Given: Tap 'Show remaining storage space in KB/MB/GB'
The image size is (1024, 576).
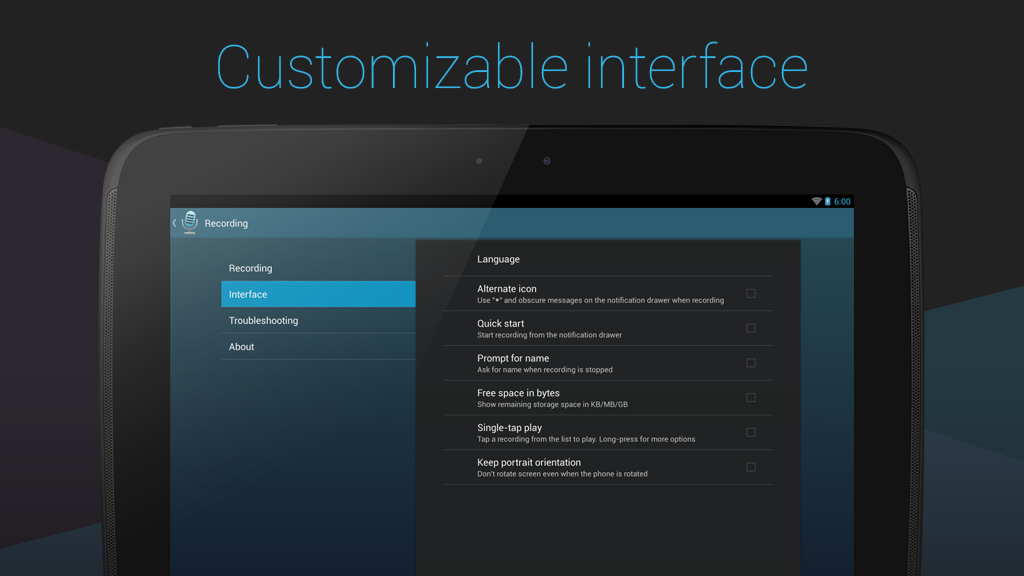Looking at the screenshot, I should tap(552, 404).
